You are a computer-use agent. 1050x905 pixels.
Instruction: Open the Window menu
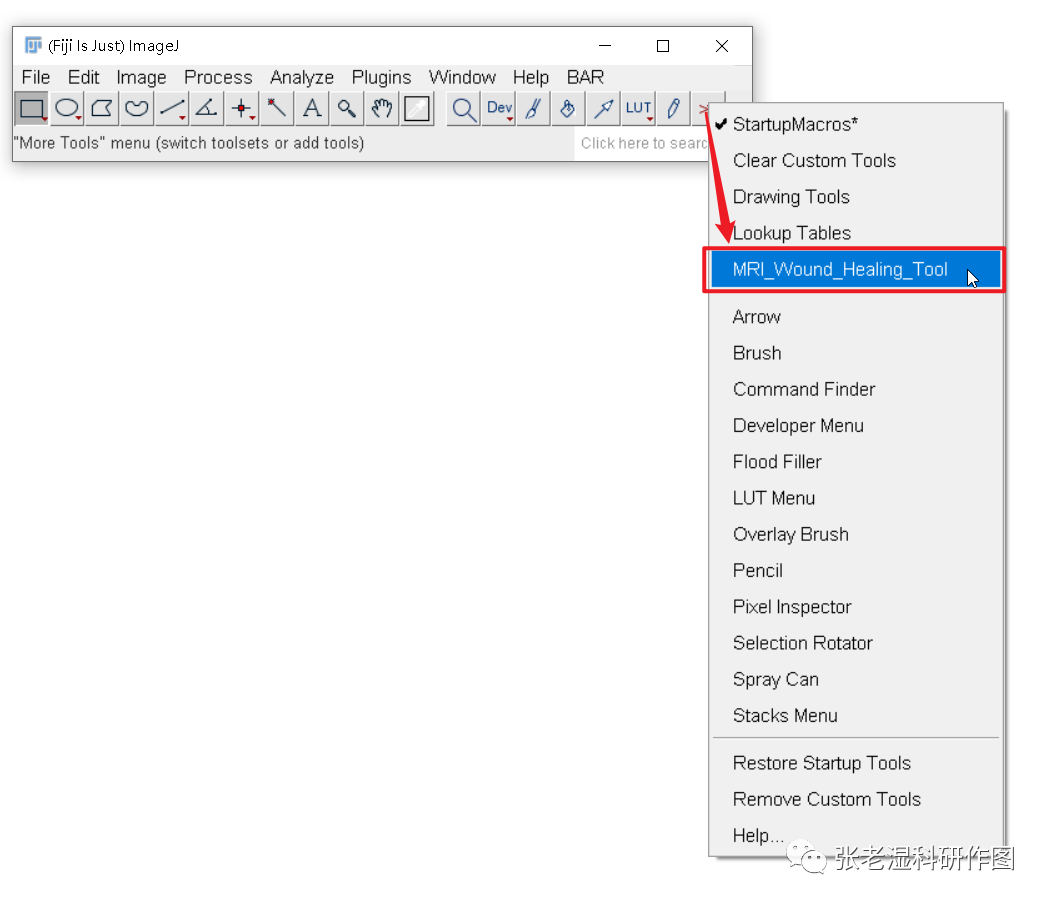[x=462, y=77]
